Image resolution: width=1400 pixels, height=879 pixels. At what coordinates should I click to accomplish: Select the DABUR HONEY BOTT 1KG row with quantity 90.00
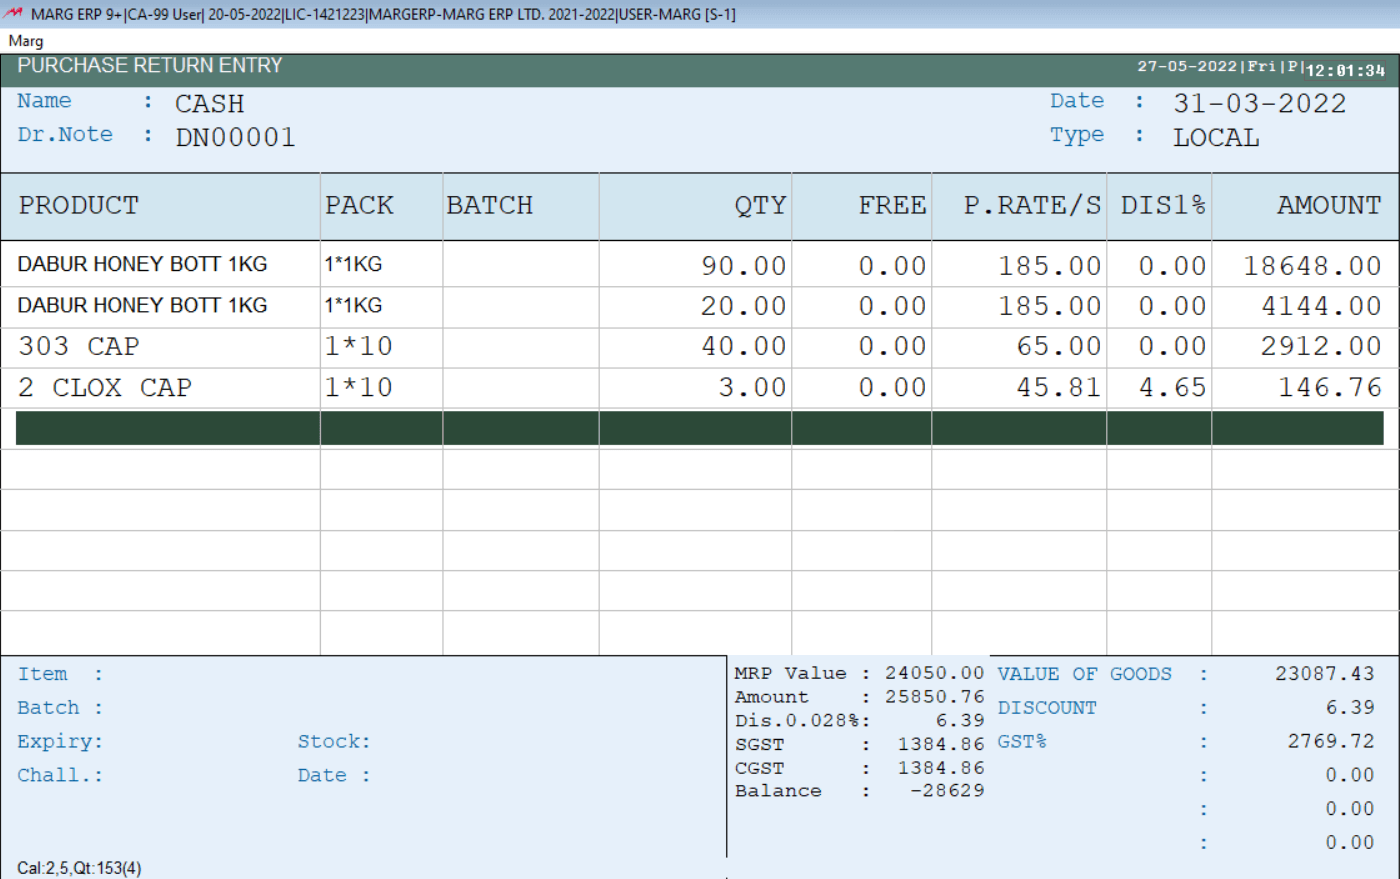click(x=700, y=265)
